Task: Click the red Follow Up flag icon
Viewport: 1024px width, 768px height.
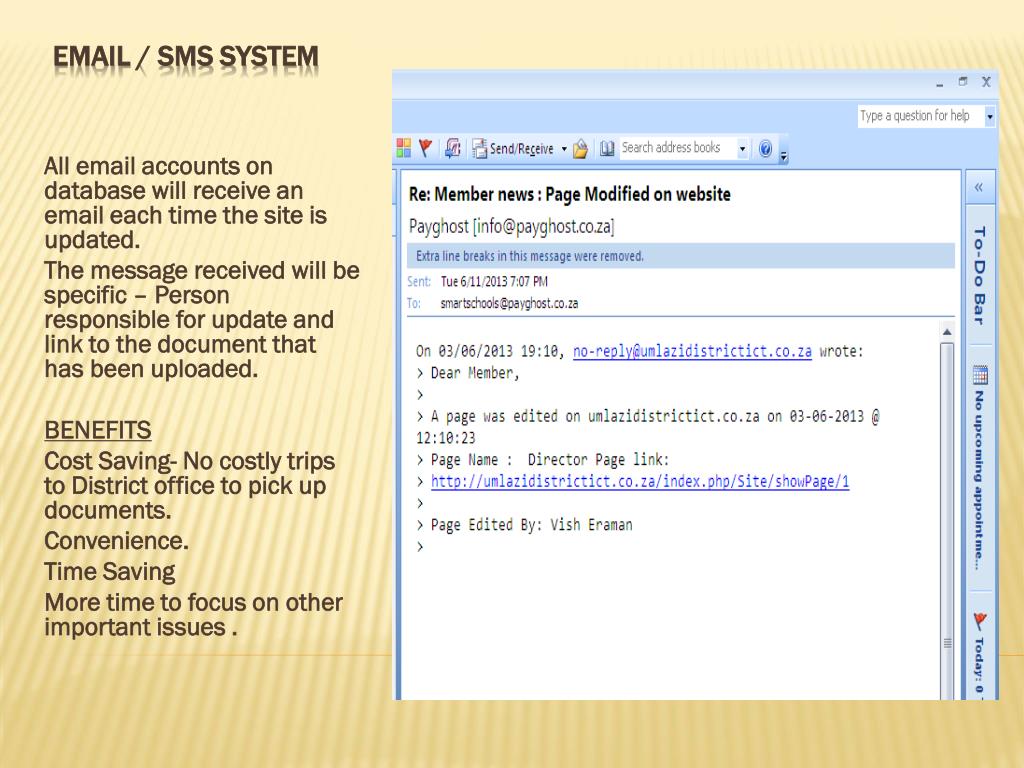Action: click(425, 148)
